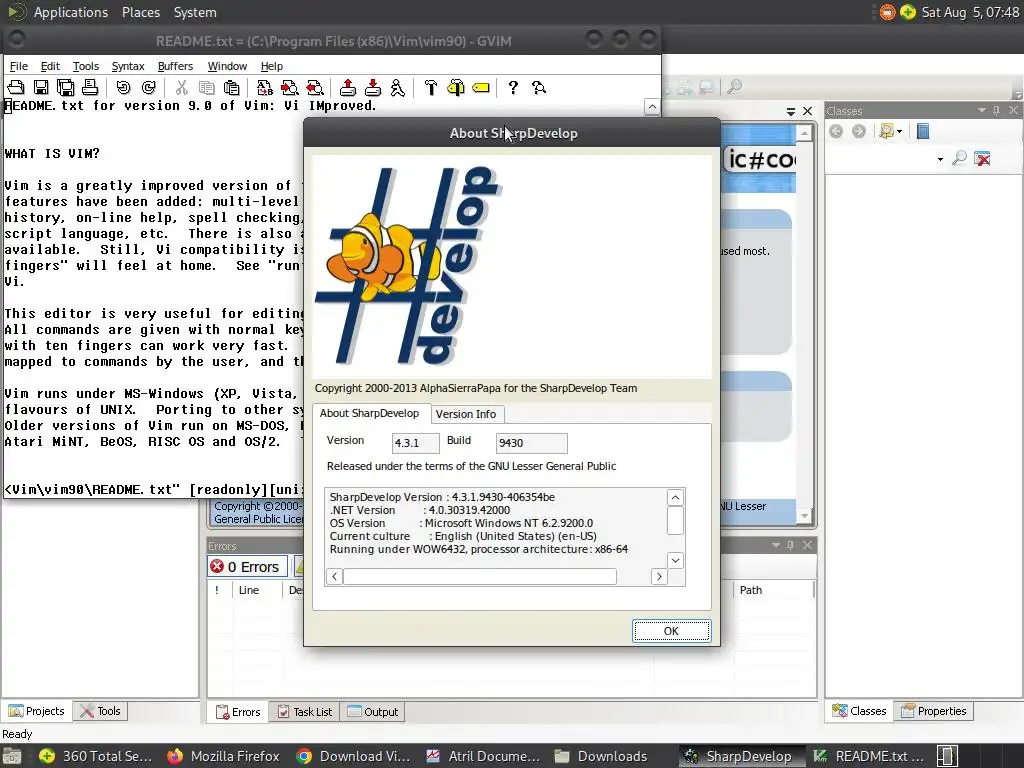The image size is (1024, 768).
Task: Click the Open file icon in GVIM toolbar
Action: tap(16, 88)
